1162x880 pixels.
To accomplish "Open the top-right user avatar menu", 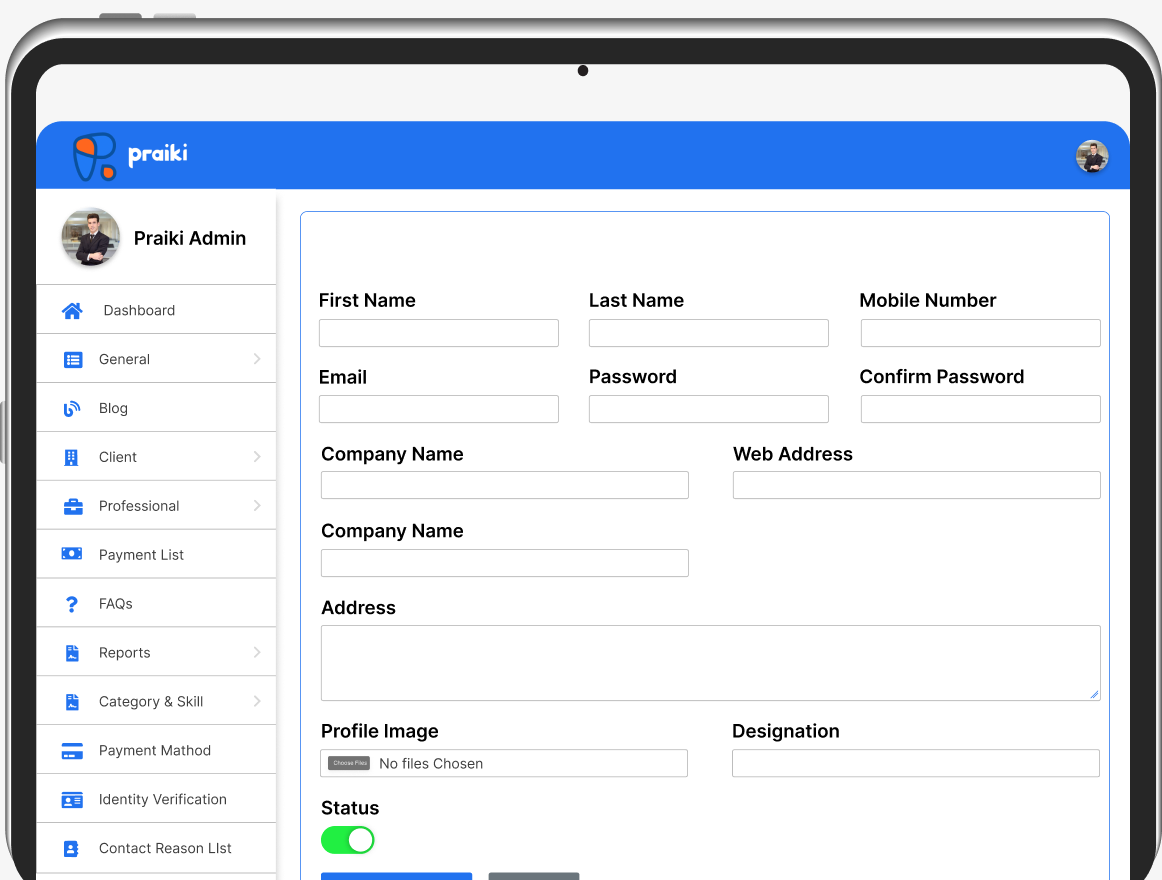I will point(1092,156).
